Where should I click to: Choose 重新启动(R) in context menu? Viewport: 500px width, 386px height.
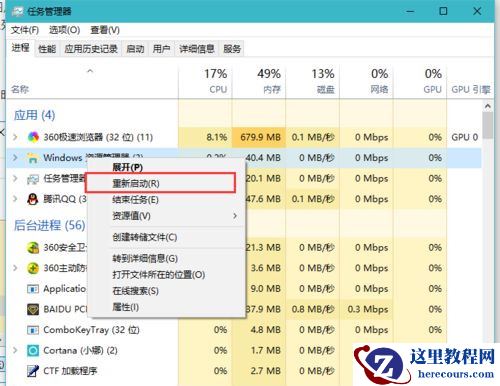point(161,183)
